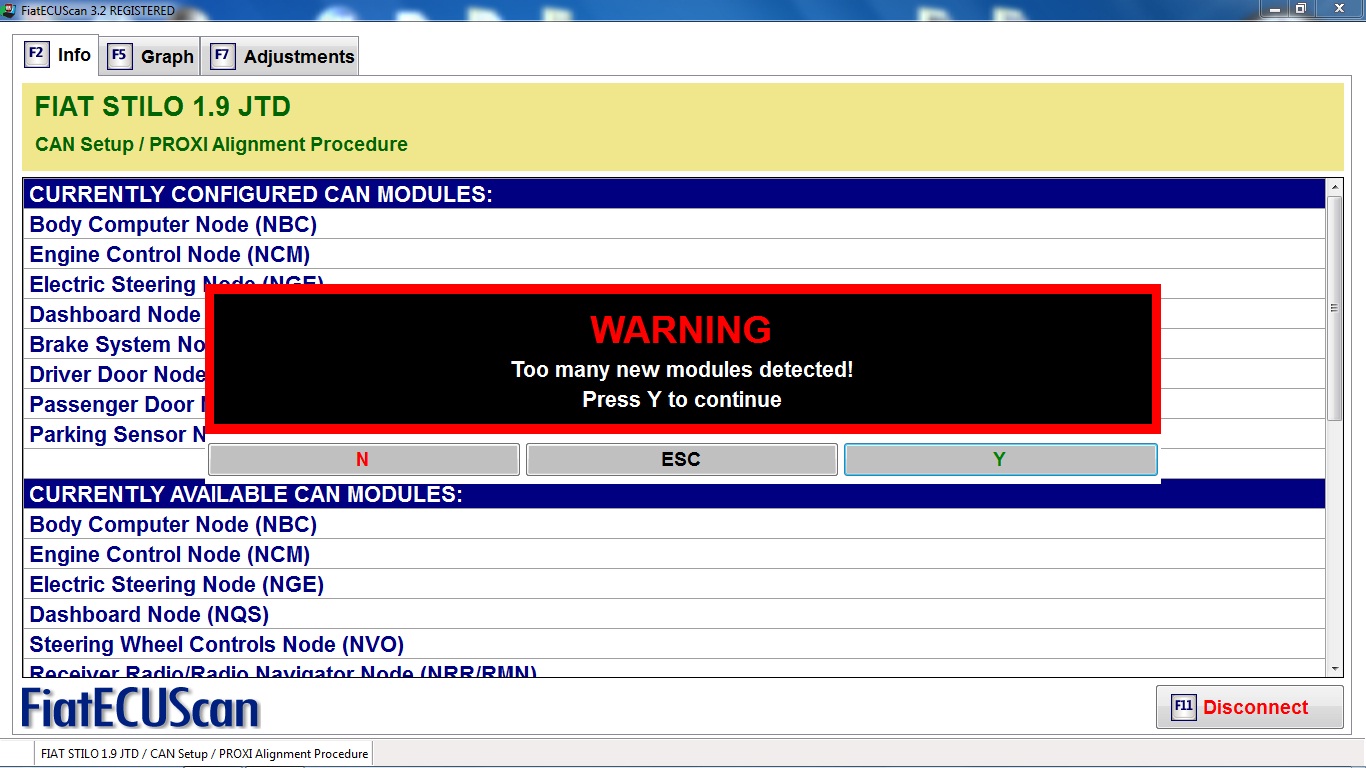1366x768 pixels.
Task: Close the FiatECUScan window
Action: coord(1338,9)
